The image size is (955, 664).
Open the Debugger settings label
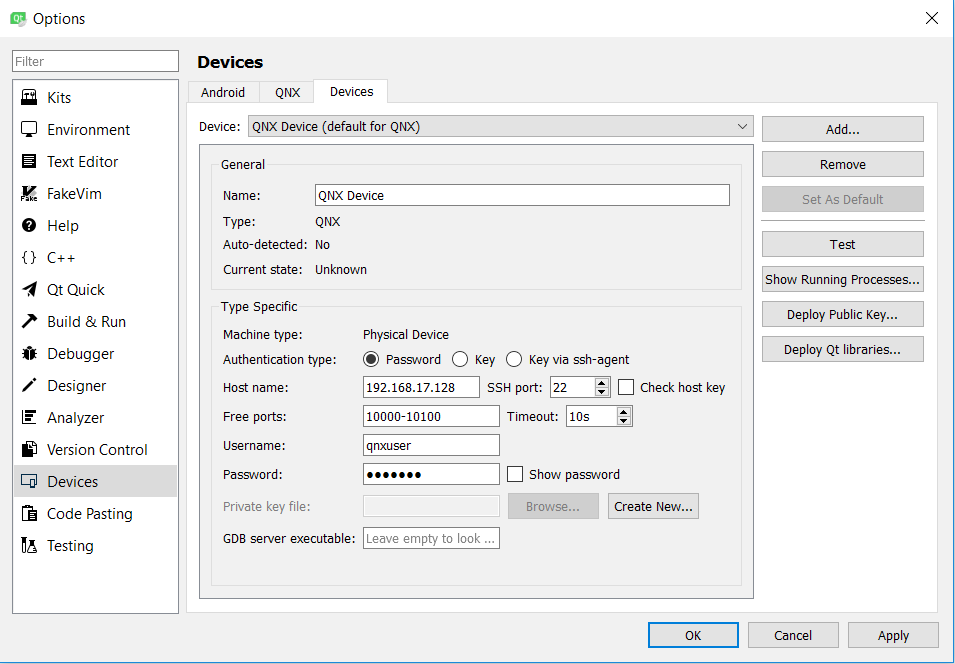80,354
